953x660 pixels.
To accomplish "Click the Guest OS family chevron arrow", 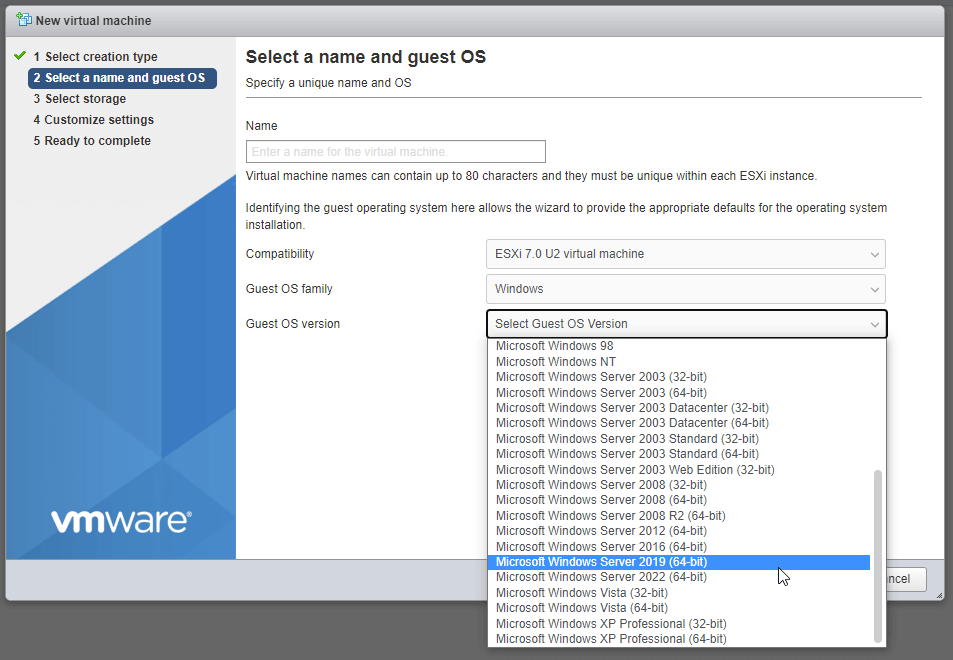I will click(875, 289).
